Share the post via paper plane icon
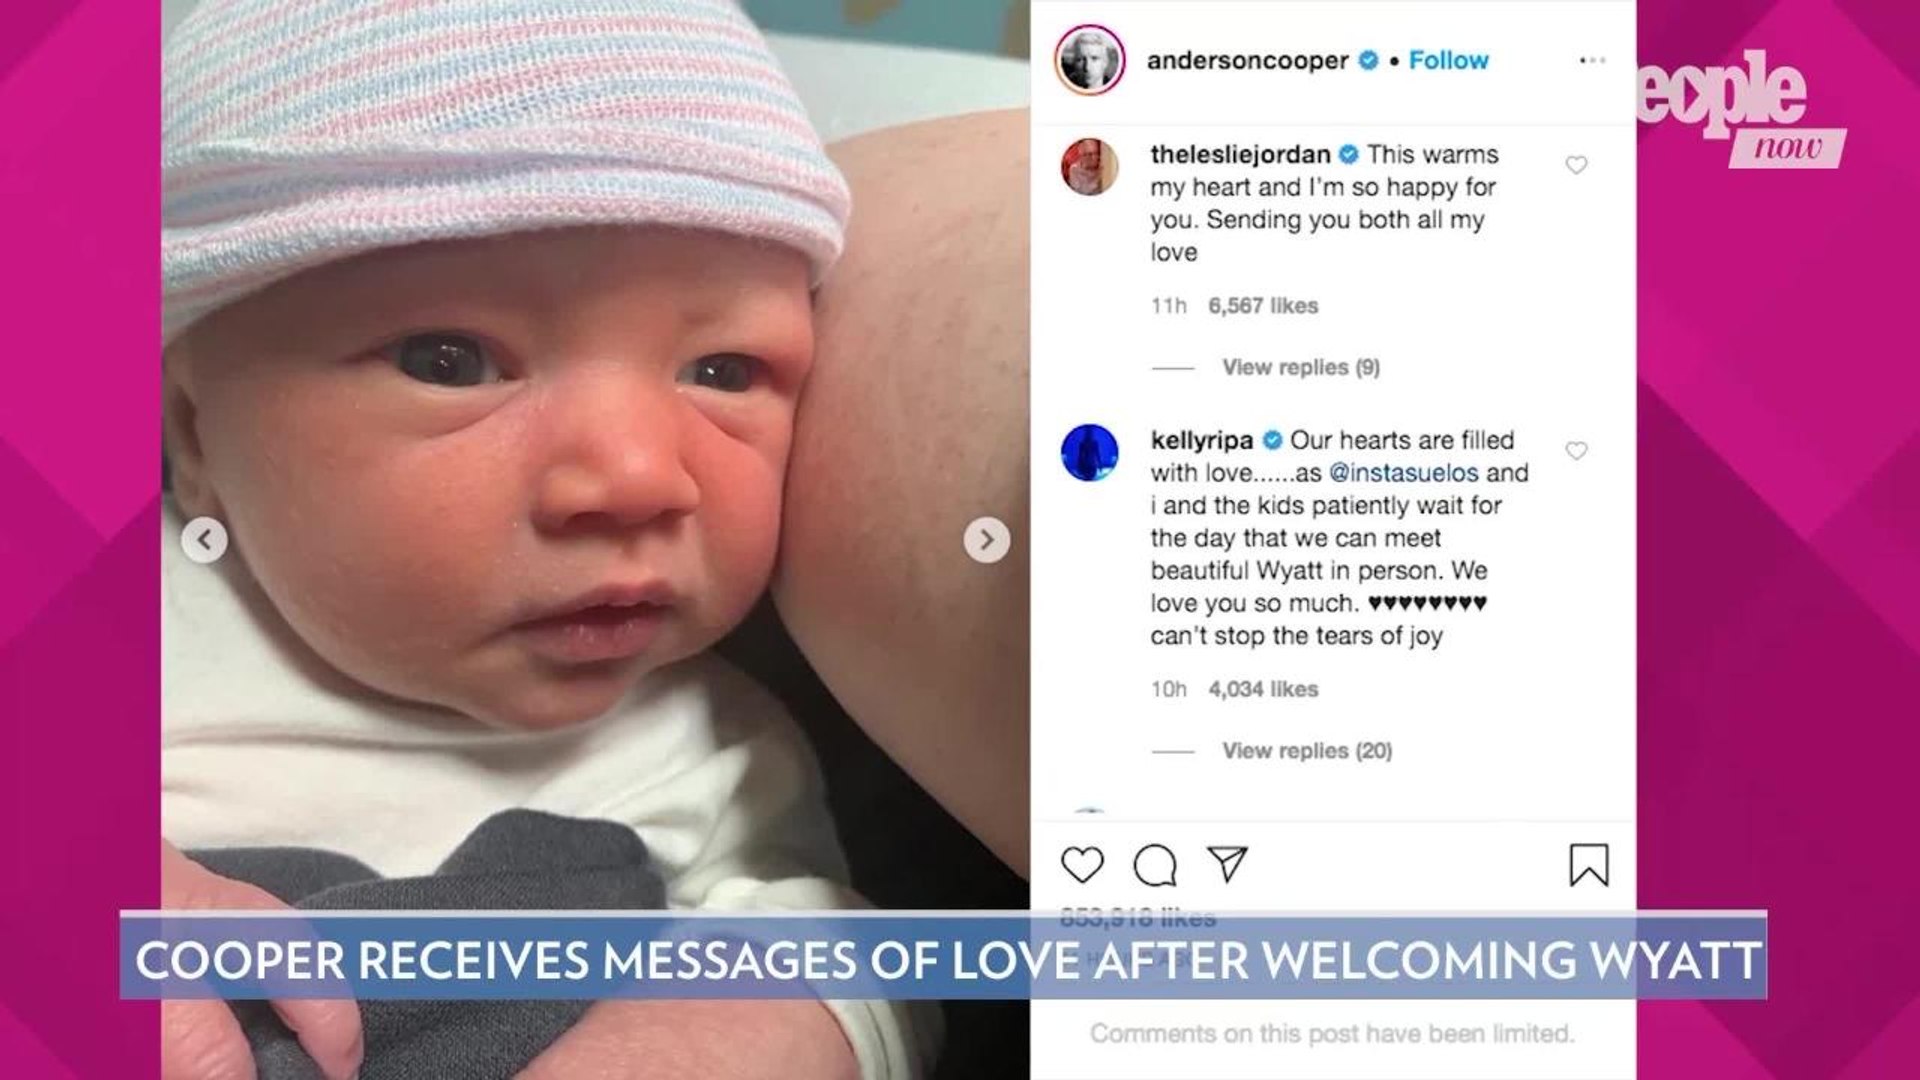 (1227, 864)
